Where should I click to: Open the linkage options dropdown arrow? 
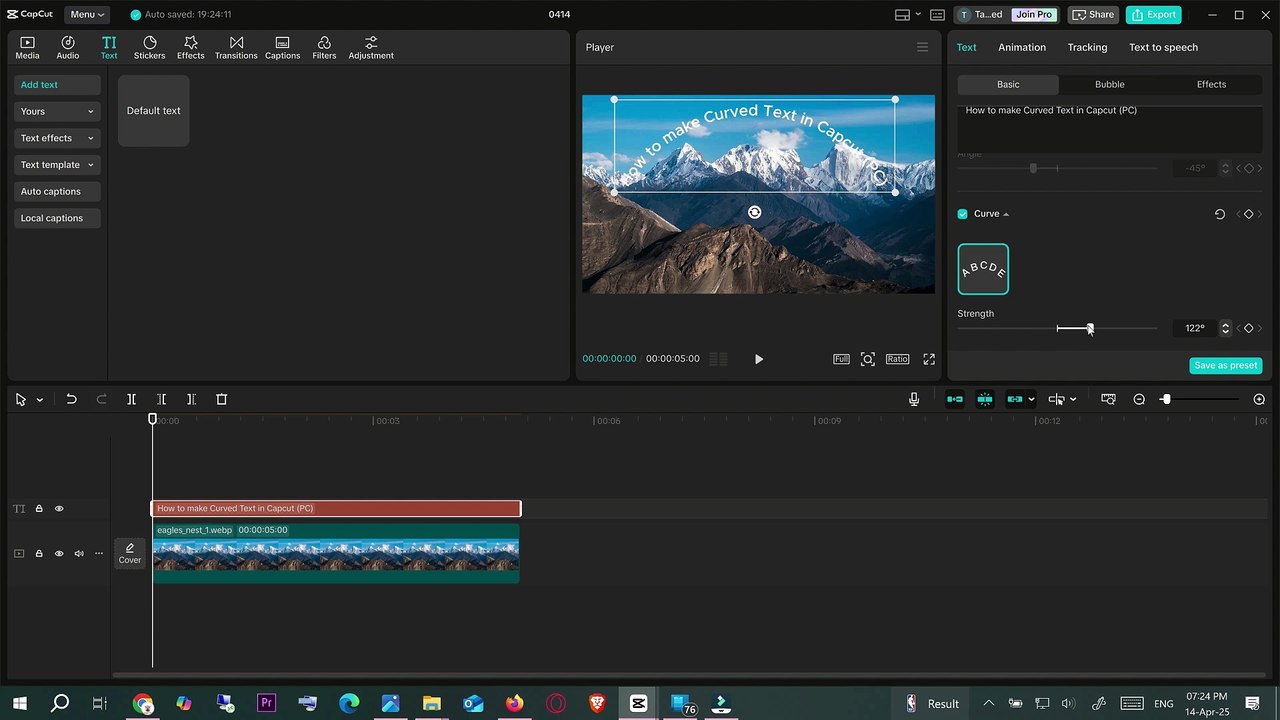click(1031, 400)
